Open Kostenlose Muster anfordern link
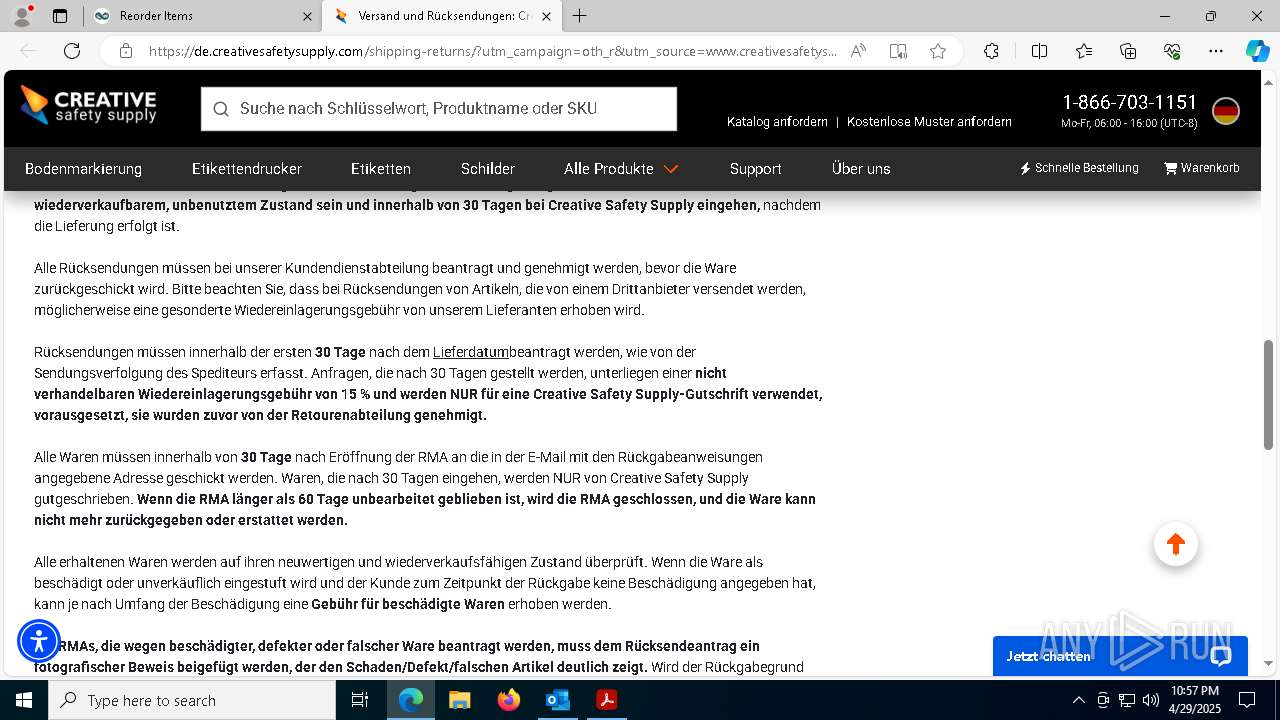This screenshot has height=720, width=1280. [x=929, y=122]
